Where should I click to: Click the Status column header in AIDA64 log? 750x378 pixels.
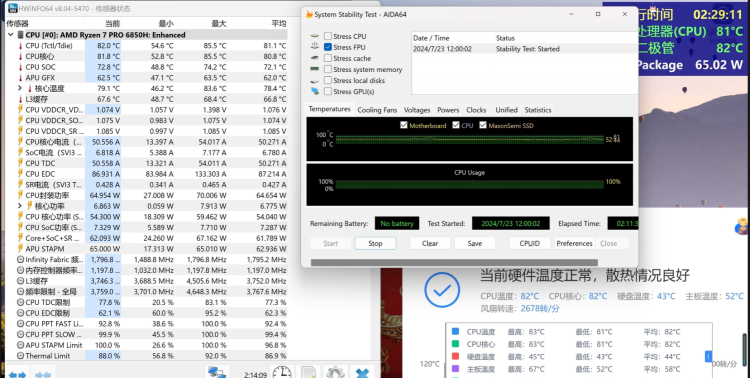505,38
